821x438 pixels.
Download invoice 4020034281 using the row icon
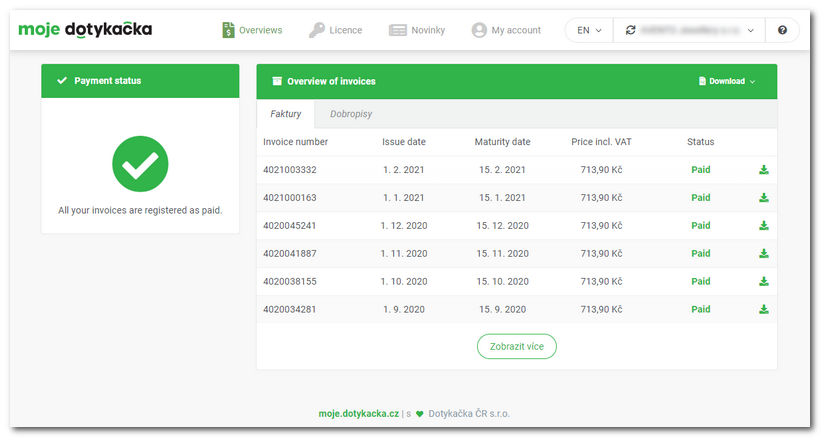pyautogui.click(x=764, y=310)
